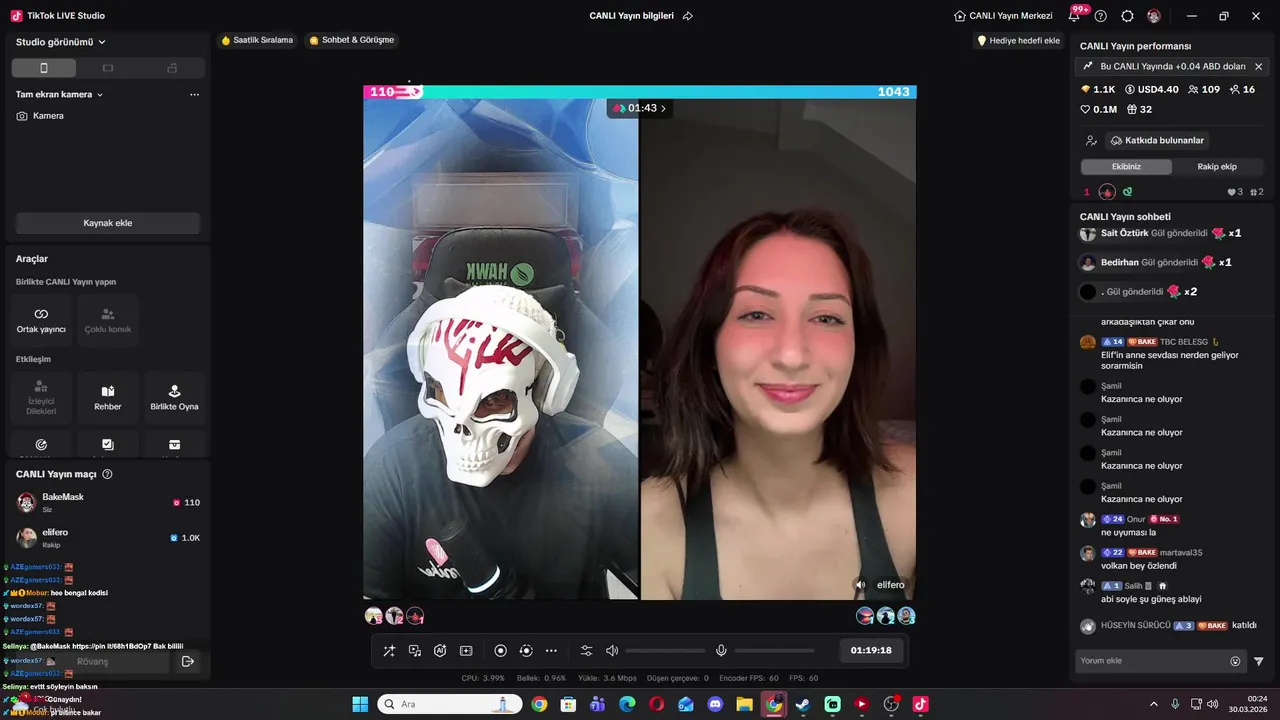The image size is (1280, 720).
Task: Mute the speaker output icon
Action: point(612,651)
